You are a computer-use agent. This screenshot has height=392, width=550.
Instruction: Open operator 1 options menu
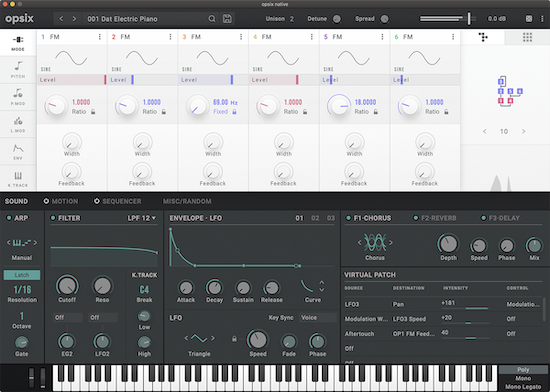[100, 37]
